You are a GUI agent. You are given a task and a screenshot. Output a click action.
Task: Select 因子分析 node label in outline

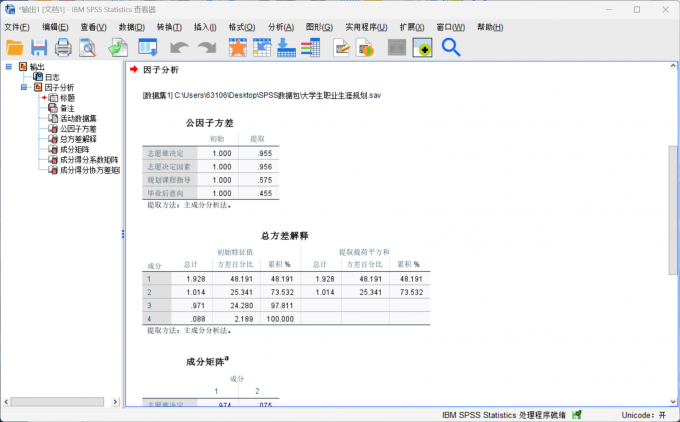pyautogui.click(x=59, y=87)
